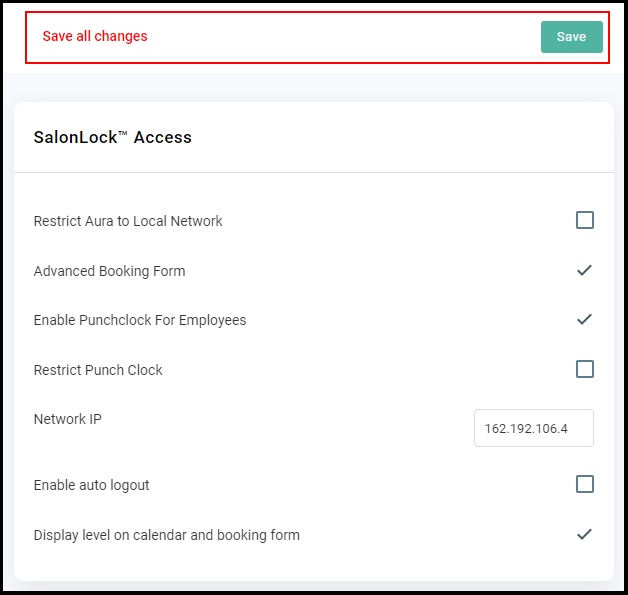This screenshot has height=595, width=628.
Task: Click the Restrict Aura to Local Network label
Action: [x=128, y=221]
